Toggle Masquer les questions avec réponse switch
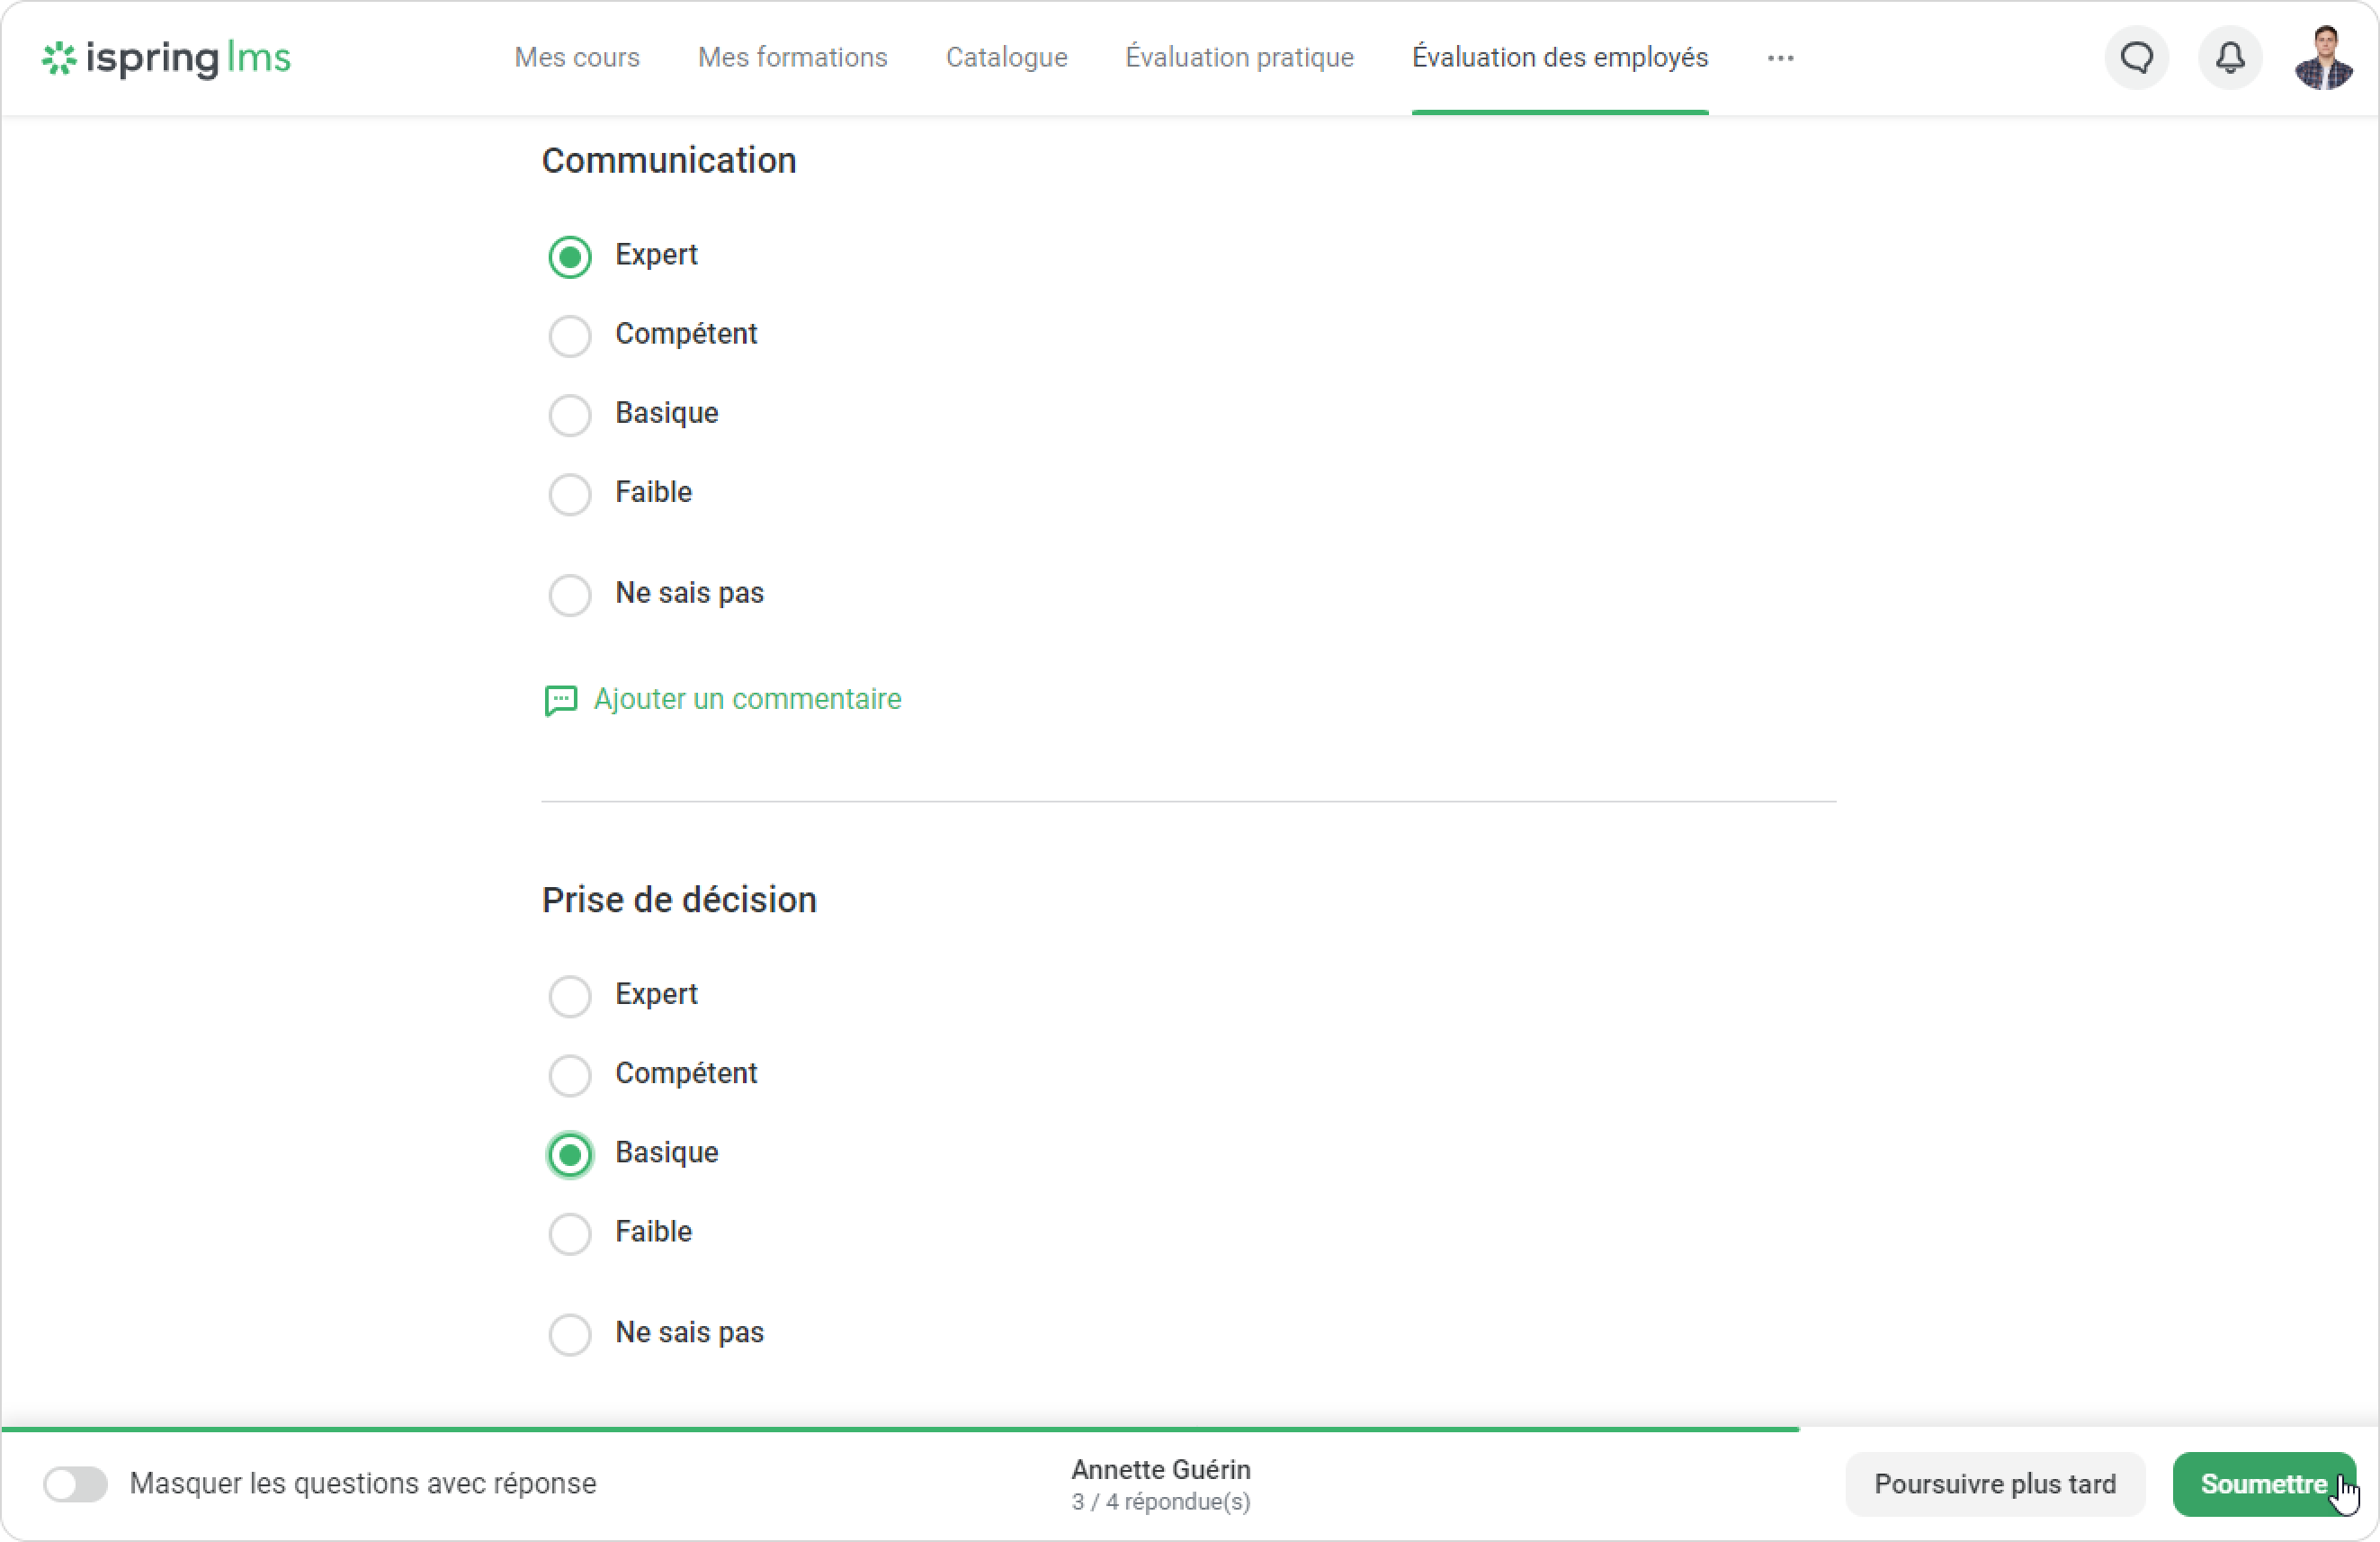2380x1542 pixels. tap(75, 1484)
